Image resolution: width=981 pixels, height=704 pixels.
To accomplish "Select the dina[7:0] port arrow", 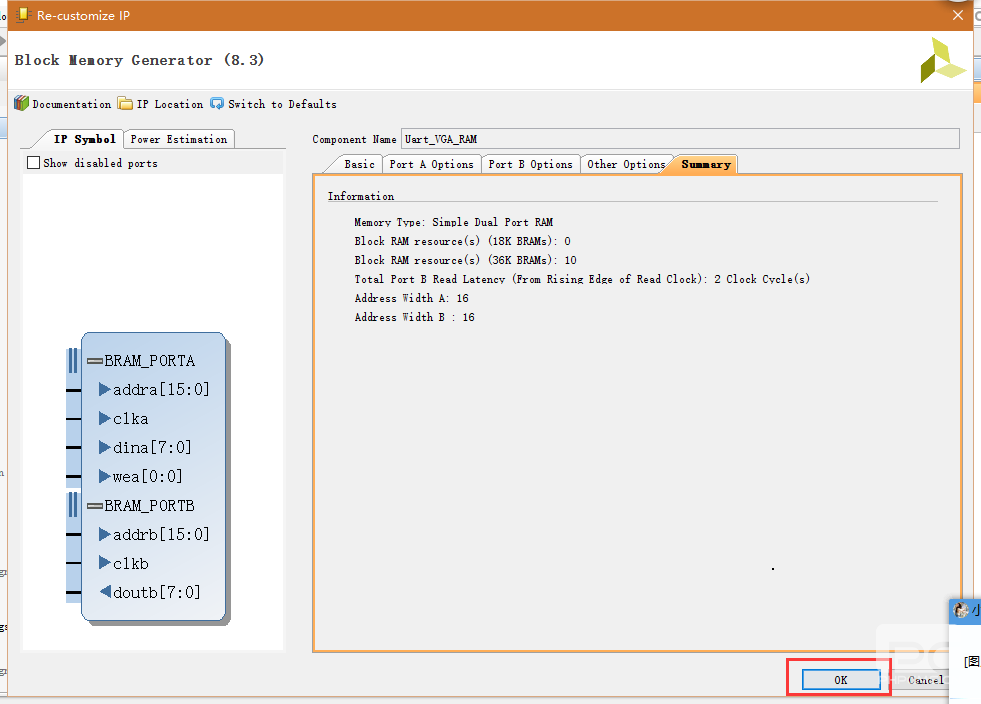I will [104, 447].
